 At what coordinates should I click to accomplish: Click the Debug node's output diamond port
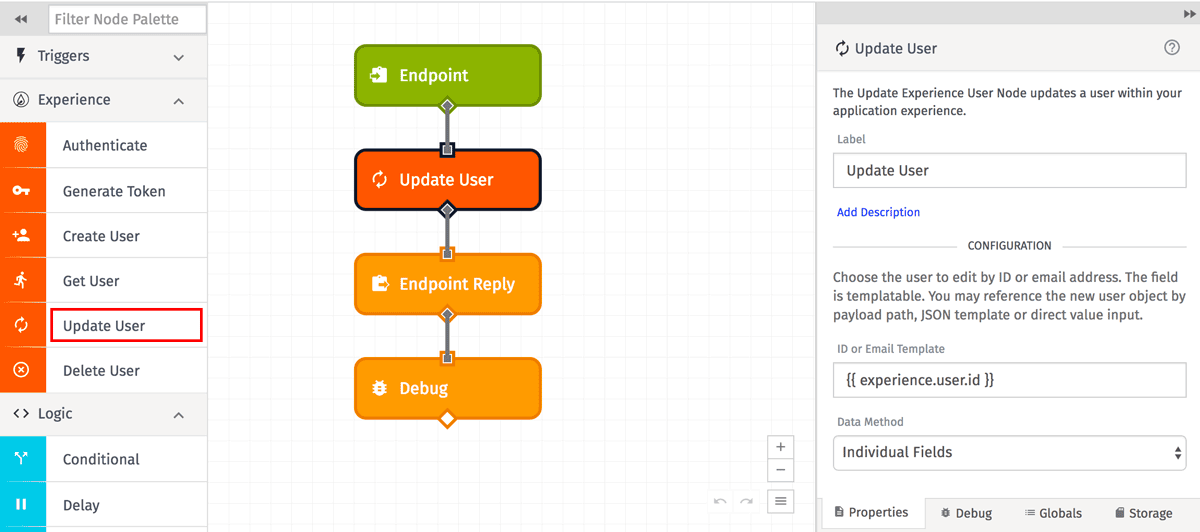[448, 418]
